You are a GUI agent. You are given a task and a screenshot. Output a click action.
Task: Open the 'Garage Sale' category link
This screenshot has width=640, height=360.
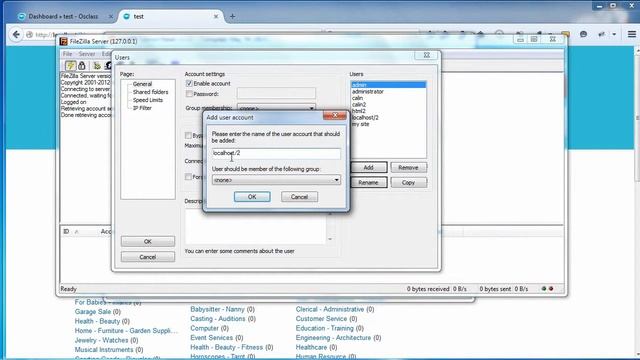point(93,311)
